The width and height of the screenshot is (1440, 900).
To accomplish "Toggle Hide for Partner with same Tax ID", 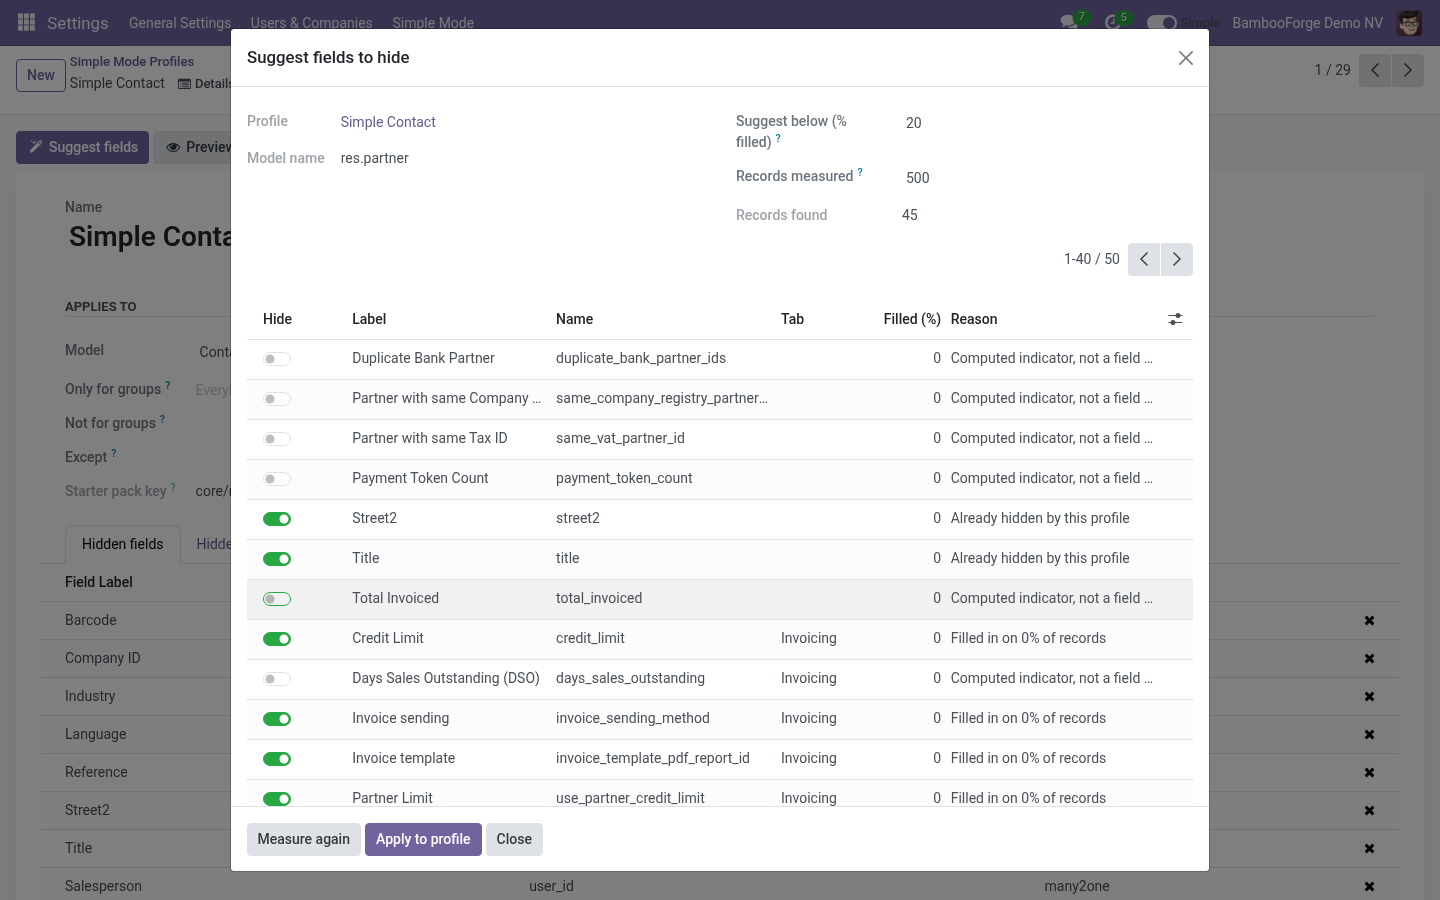I will (277, 439).
